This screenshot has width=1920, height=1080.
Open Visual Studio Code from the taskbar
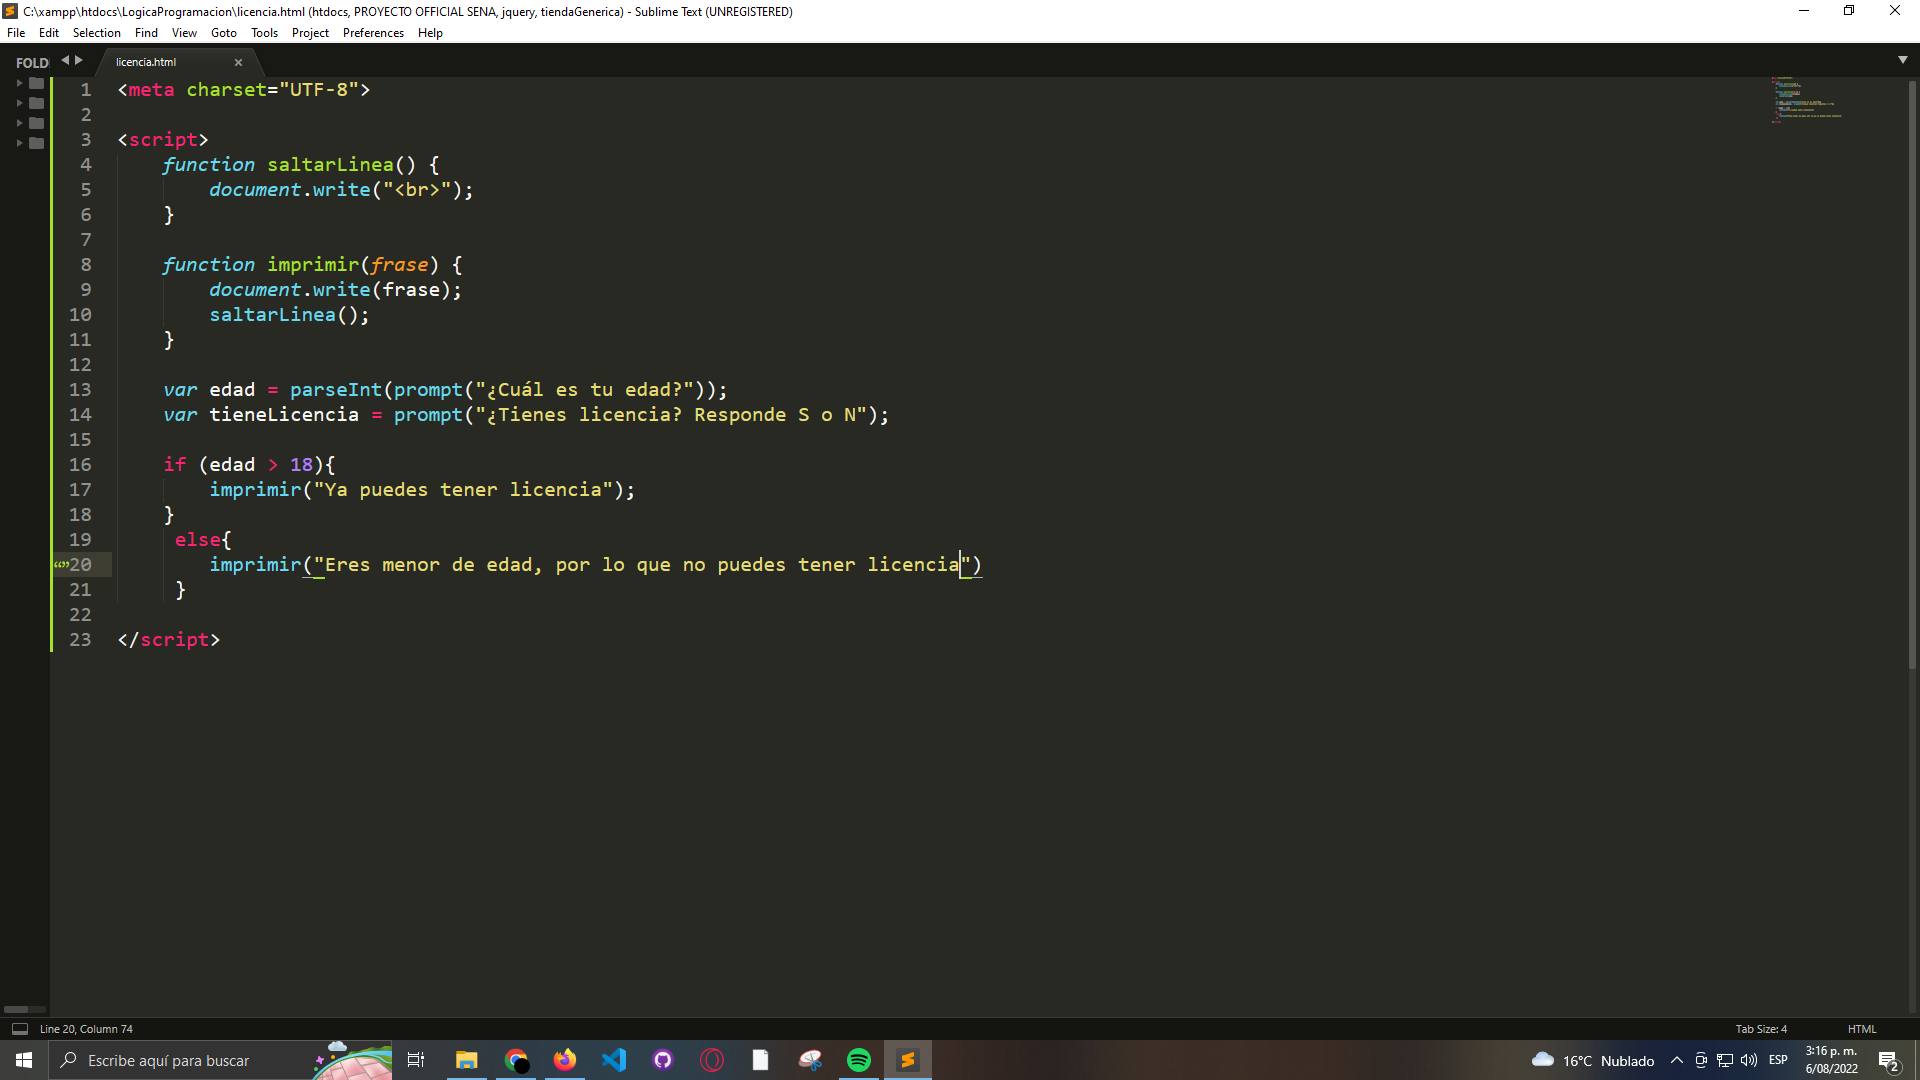point(614,1060)
